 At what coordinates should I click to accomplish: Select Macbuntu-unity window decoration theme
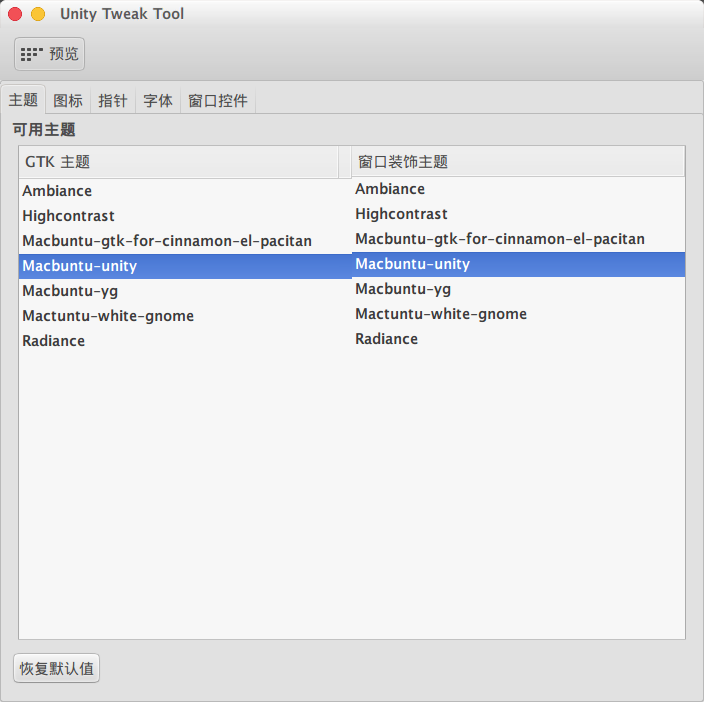(518, 264)
